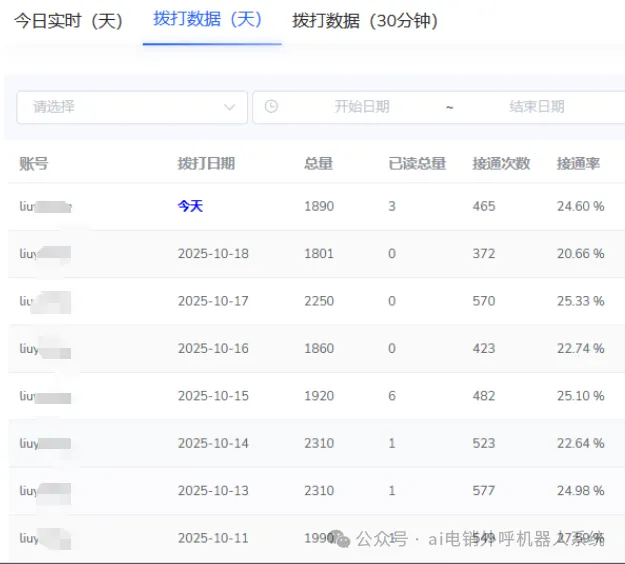625x564 pixels.
Task: Click account name in the 2025-10-16 row
Action: [45, 349]
